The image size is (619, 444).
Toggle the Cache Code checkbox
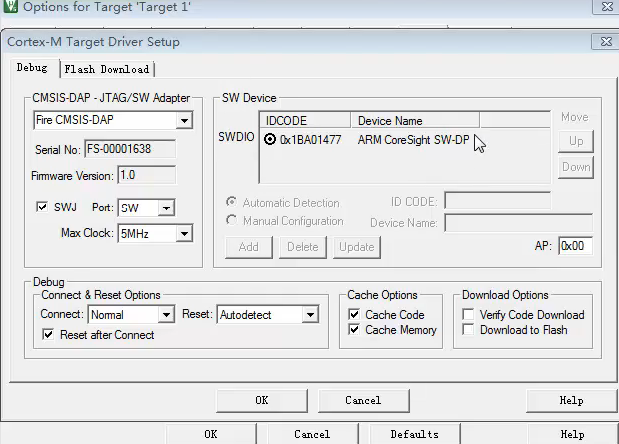coord(354,314)
